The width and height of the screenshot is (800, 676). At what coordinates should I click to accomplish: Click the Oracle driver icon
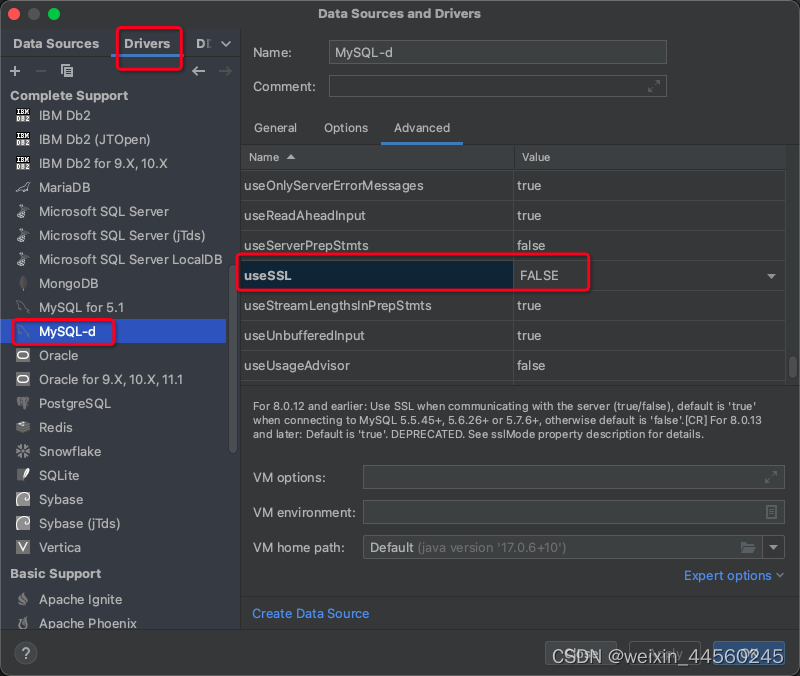pyautogui.click(x=23, y=355)
